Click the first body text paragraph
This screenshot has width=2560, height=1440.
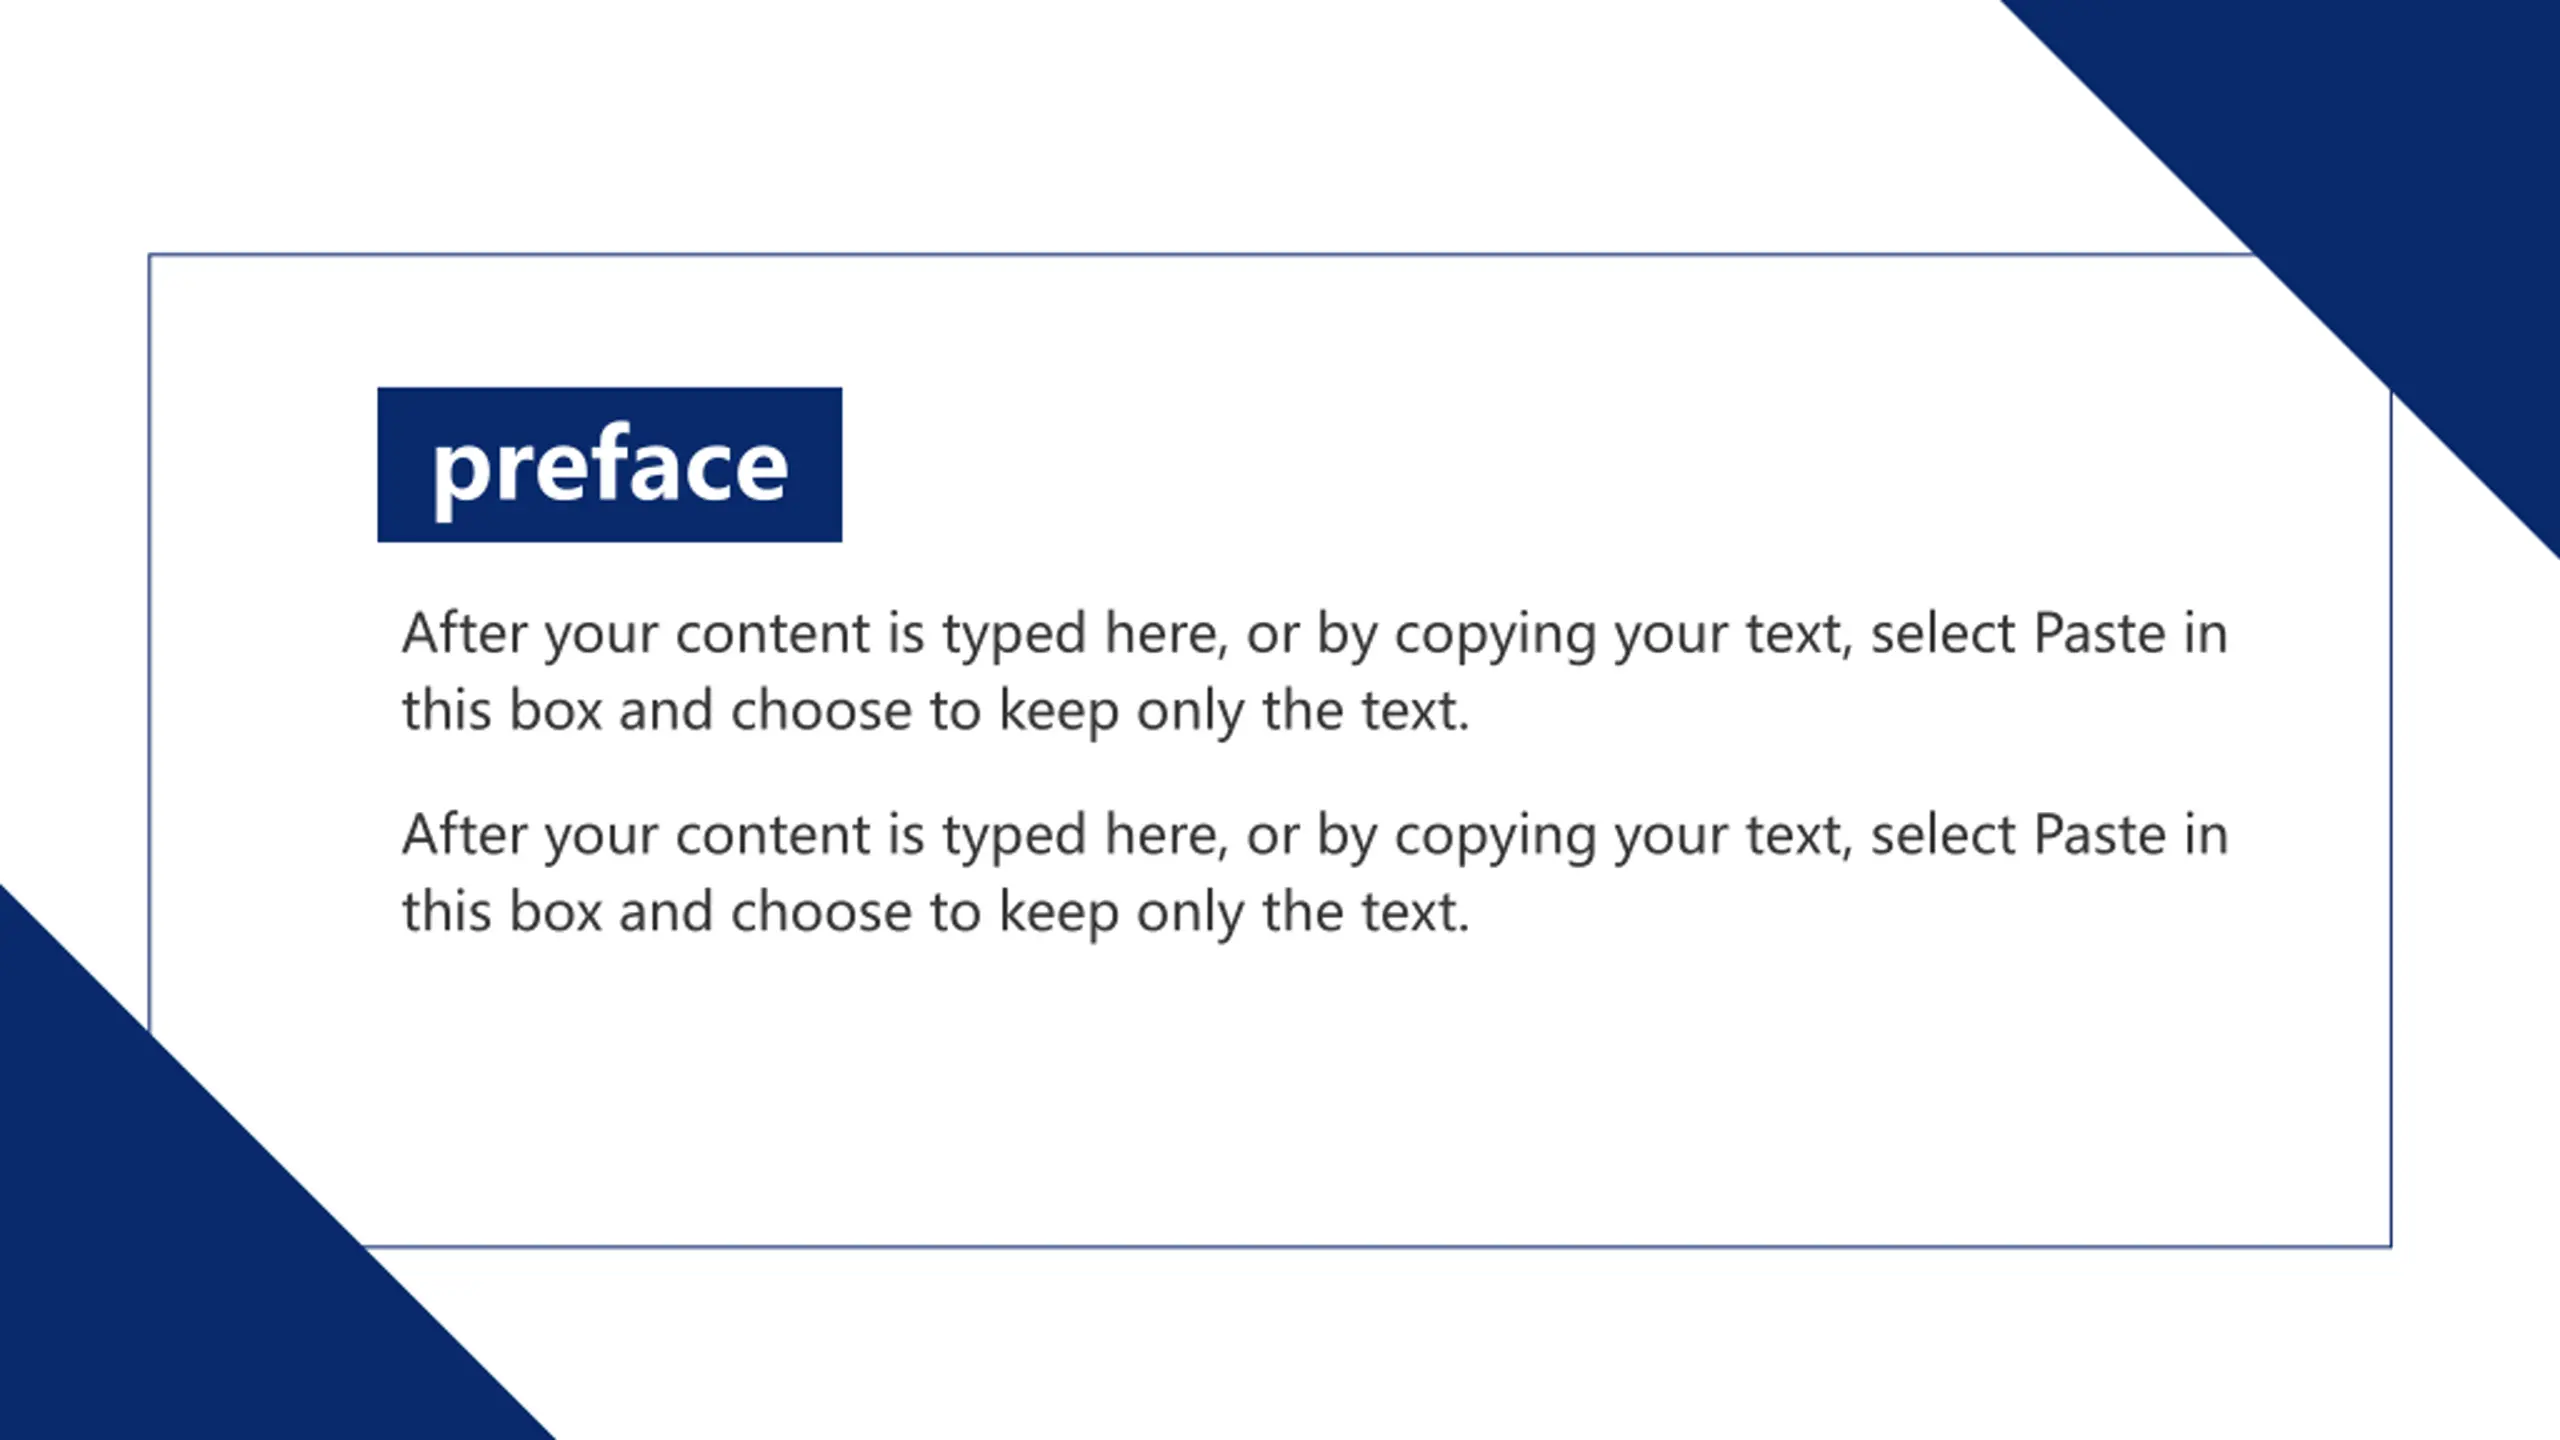(1314, 671)
